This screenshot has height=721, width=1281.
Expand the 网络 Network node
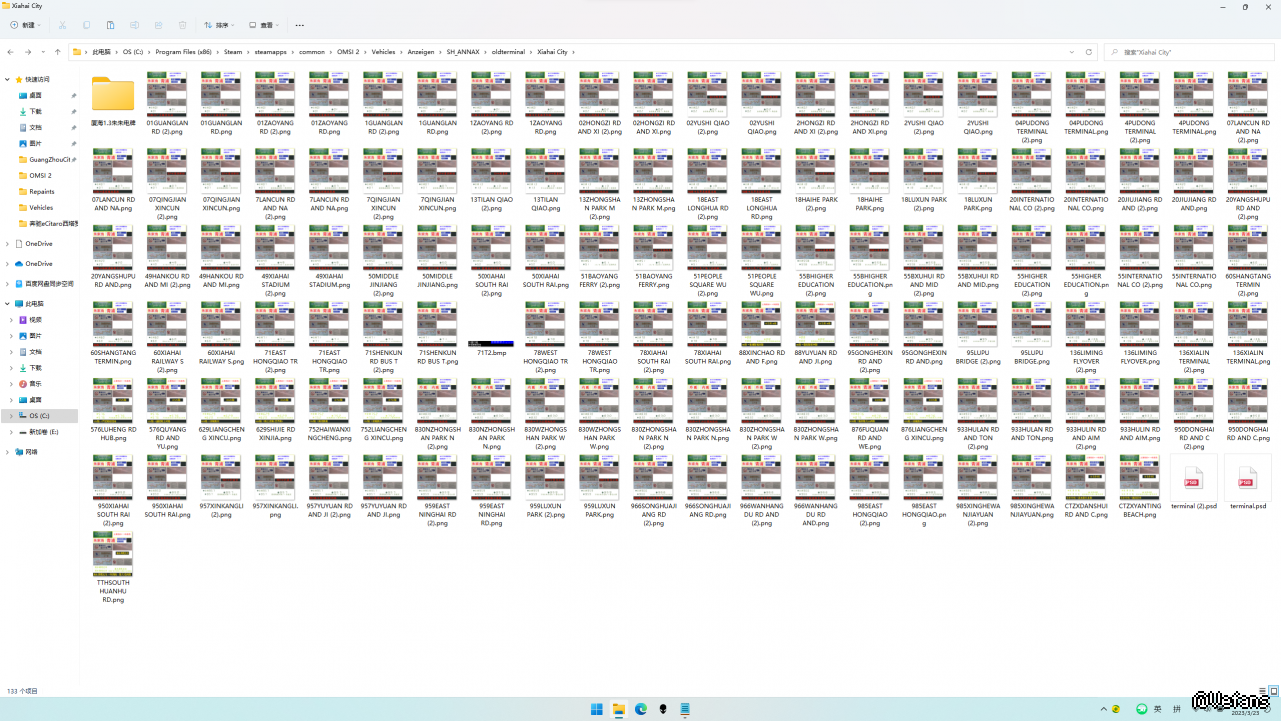pyautogui.click(x=7, y=452)
